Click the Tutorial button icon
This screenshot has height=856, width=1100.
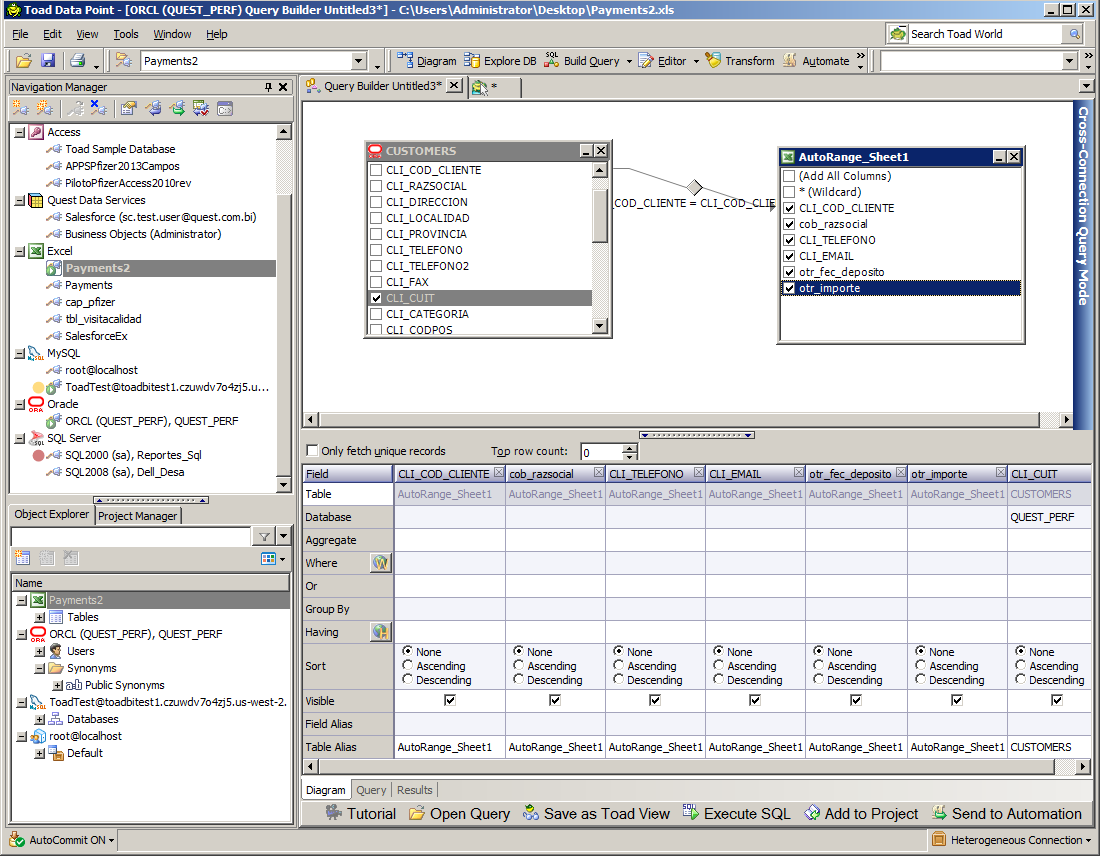click(x=334, y=813)
